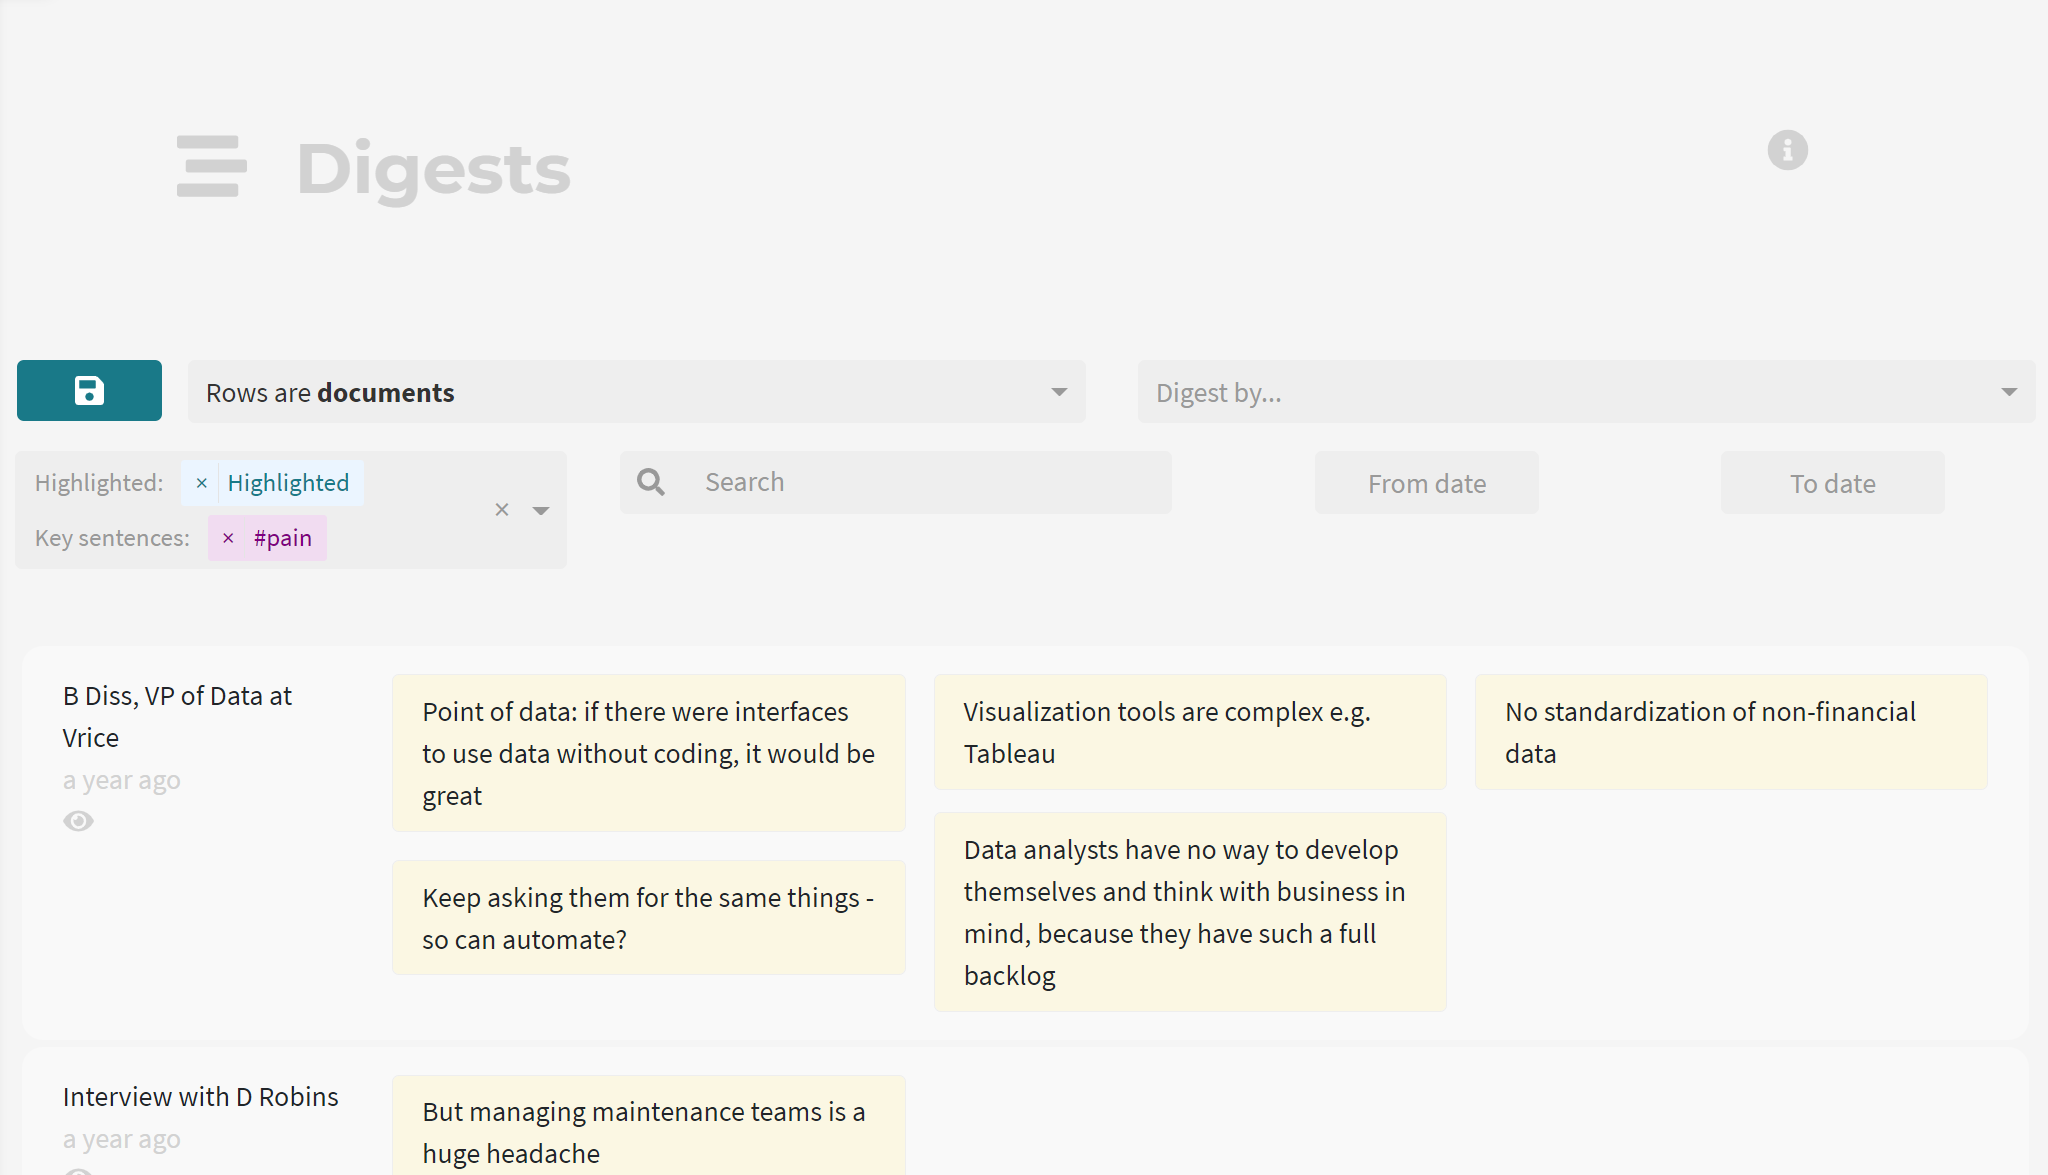The width and height of the screenshot is (2048, 1175).
Task: Click 'a year ago' under B Diss
Action: click(121, 780)
